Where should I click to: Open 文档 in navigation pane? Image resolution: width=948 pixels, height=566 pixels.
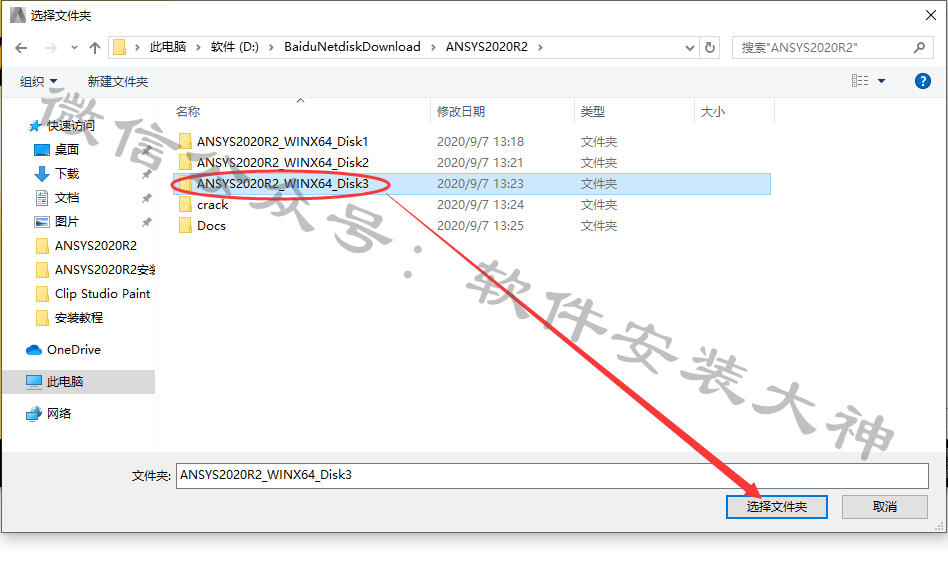coord(67,198)
